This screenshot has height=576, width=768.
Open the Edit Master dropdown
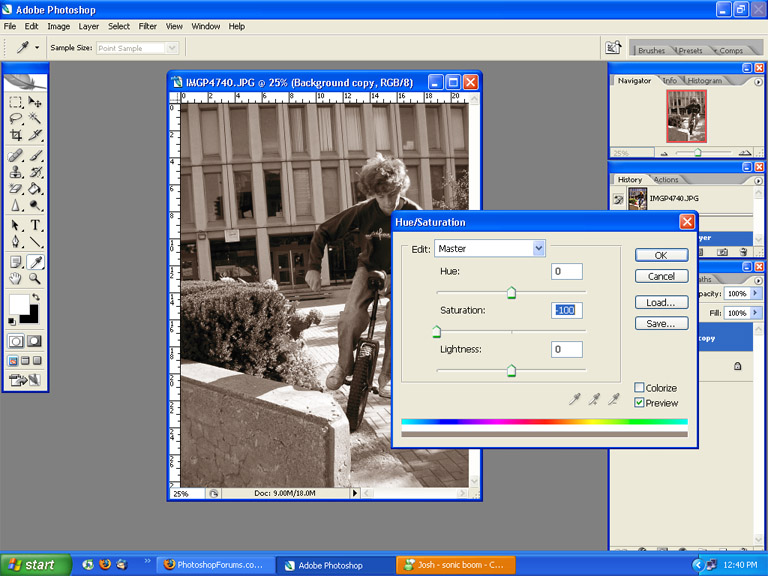539,248
